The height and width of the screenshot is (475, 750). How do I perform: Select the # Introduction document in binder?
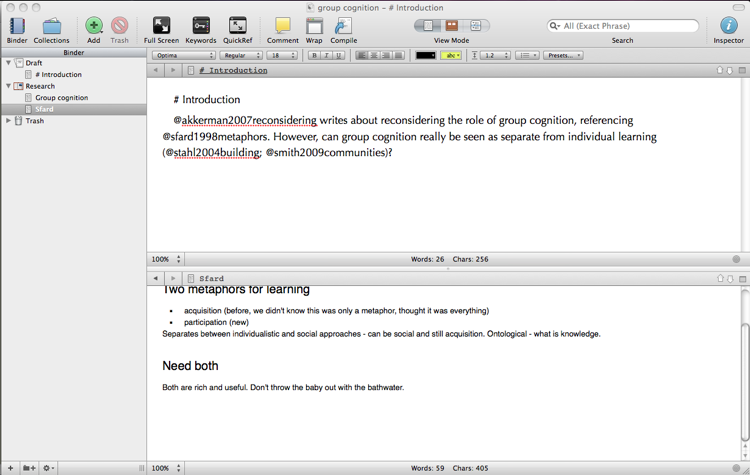[x=58, y=75]
